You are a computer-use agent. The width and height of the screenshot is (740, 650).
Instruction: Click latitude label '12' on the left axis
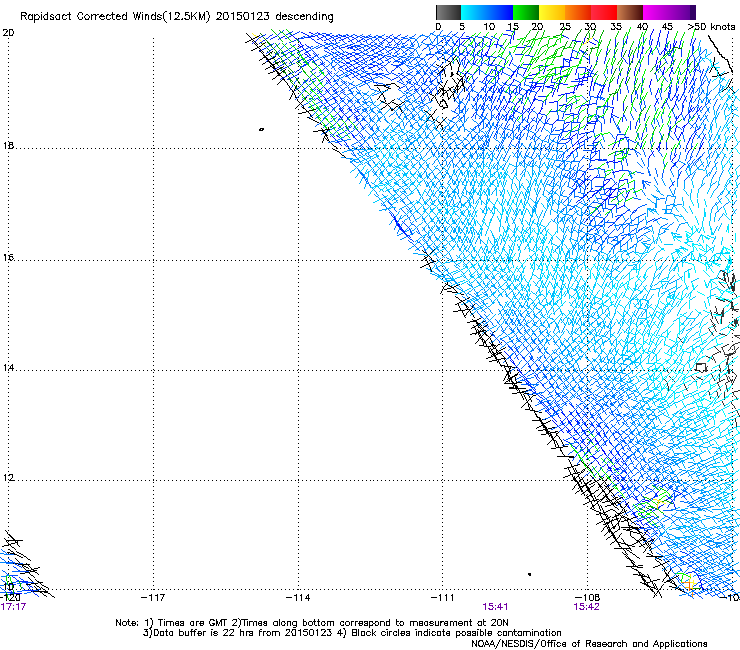click(x=8, y=477)
